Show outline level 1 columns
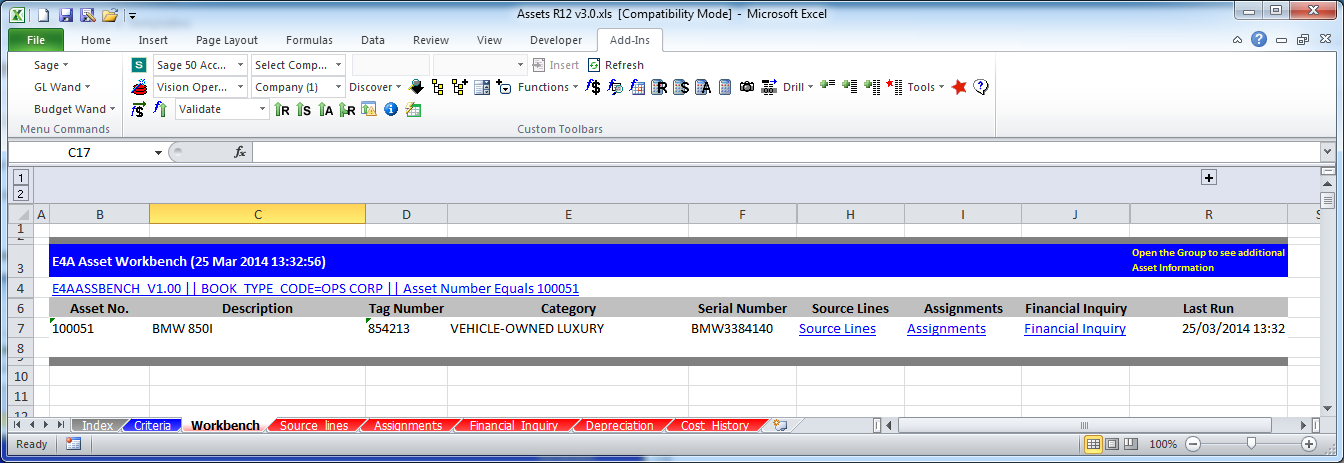Image resolution: width=1344 pixels, height=463 pixels. (x=19, y=177)
